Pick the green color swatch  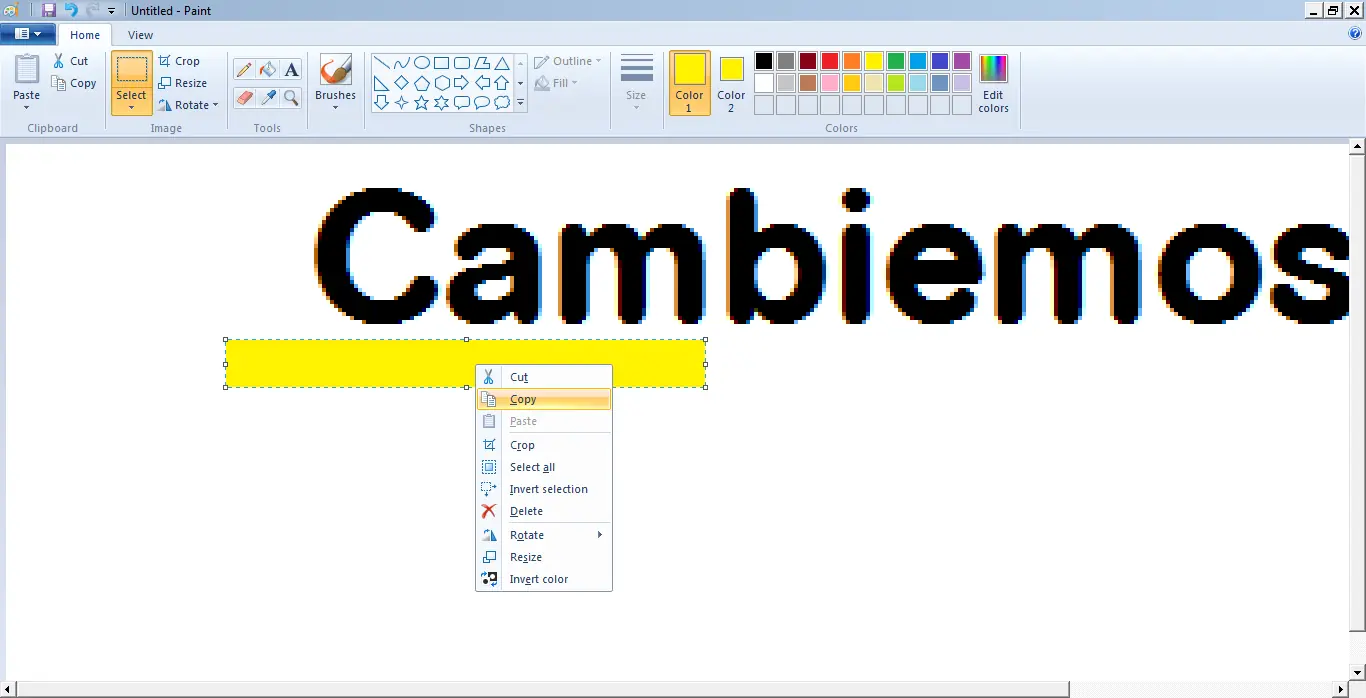coord(896,61)
